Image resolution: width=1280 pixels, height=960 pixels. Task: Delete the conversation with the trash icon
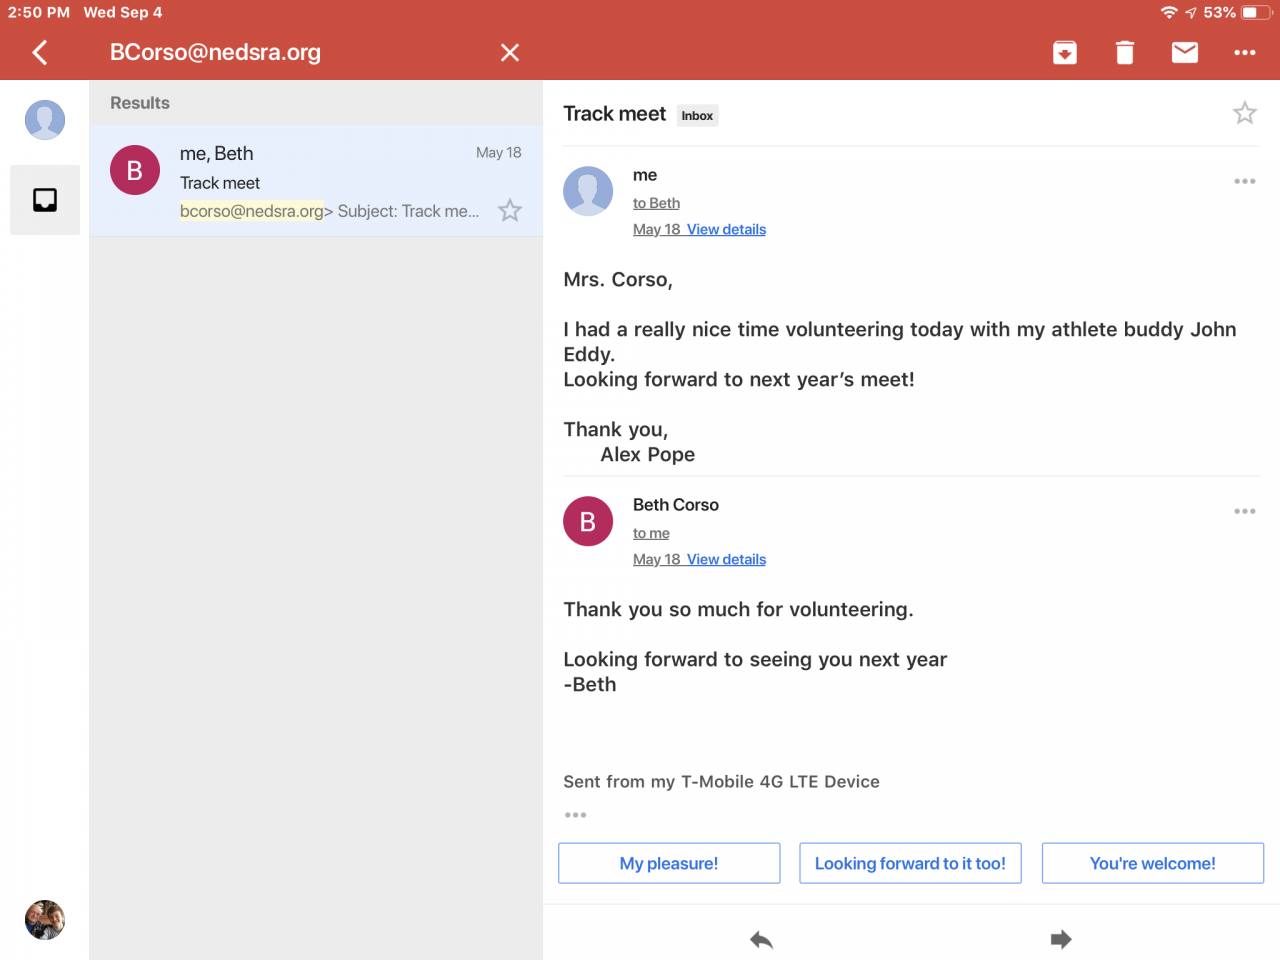[x=1125, y=52]
